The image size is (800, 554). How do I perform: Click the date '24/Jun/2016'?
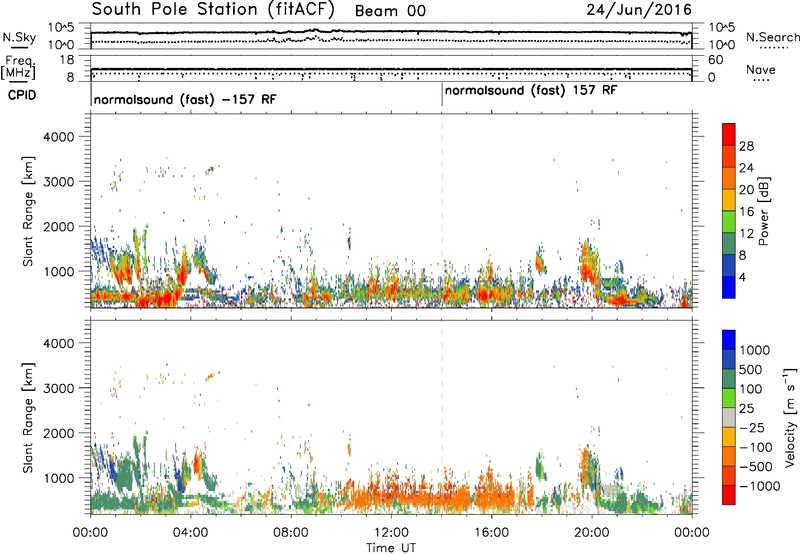[639, 10]
